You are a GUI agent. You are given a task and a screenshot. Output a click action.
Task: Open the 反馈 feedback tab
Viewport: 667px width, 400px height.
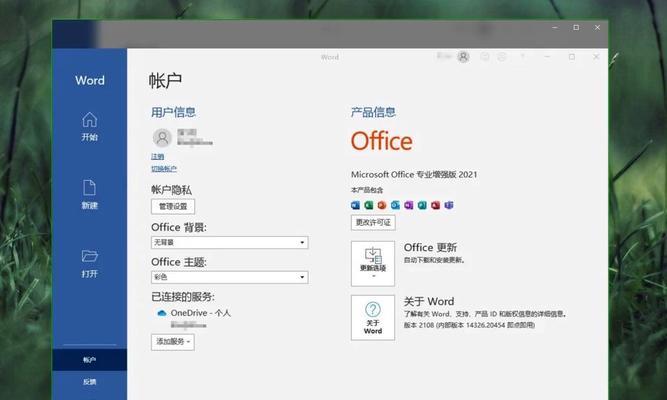tap(90, 382)
